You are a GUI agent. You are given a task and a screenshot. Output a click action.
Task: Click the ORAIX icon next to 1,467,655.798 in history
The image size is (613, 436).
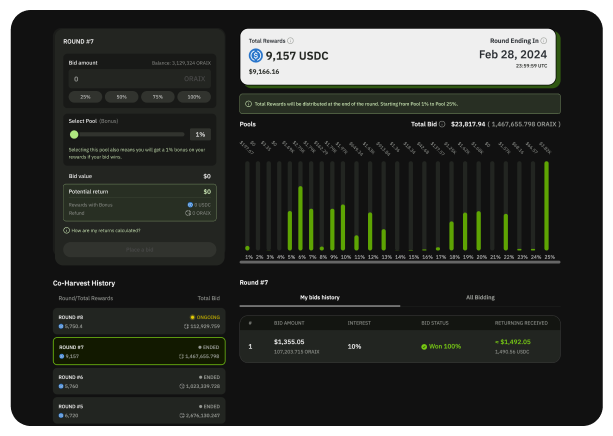tap(181, 356)
